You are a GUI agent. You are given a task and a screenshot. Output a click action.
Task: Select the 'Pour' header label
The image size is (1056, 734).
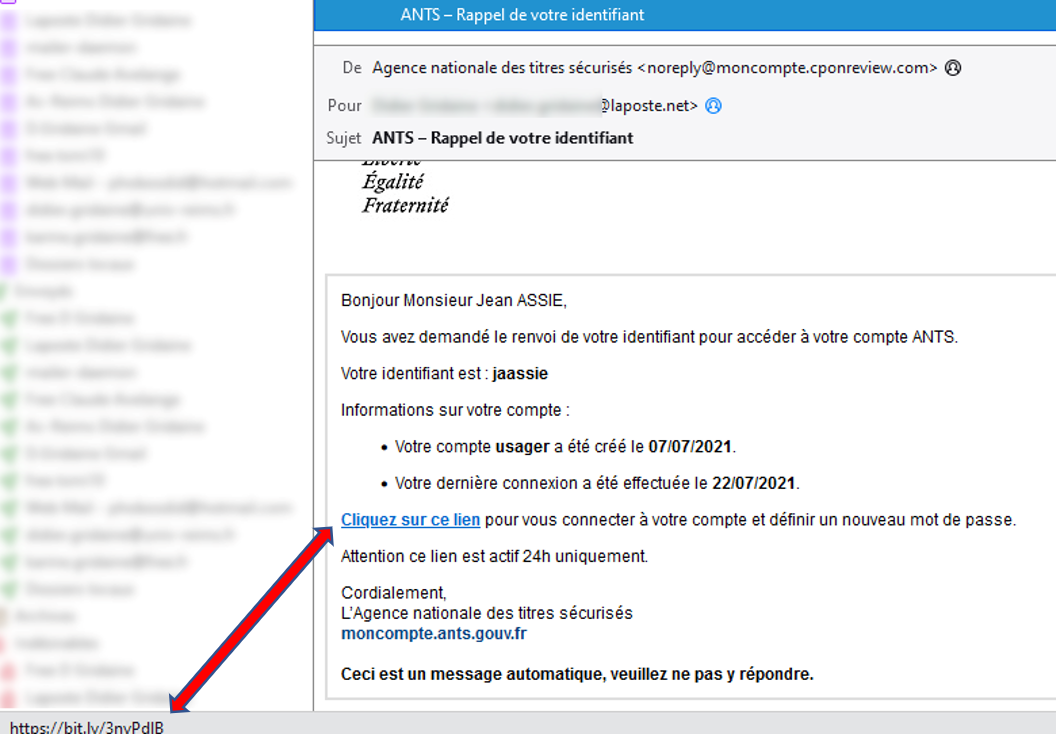pyautogui.click(x=345, y=106)
